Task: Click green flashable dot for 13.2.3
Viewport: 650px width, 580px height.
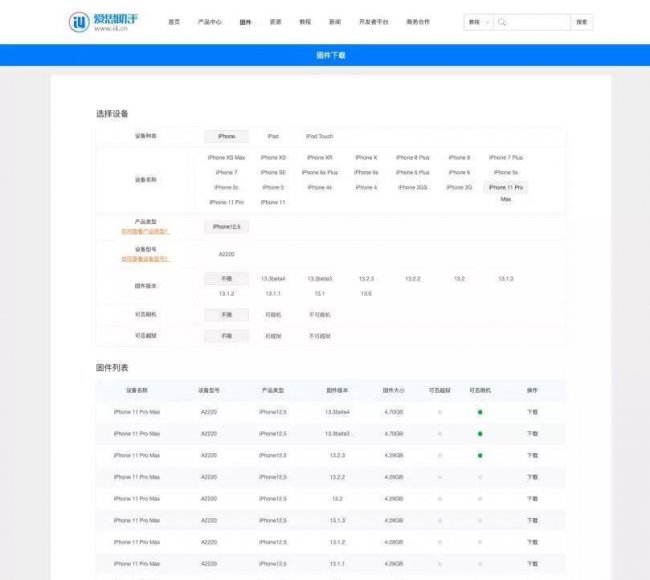Action: pyautogui.click(x=480, y=455)
